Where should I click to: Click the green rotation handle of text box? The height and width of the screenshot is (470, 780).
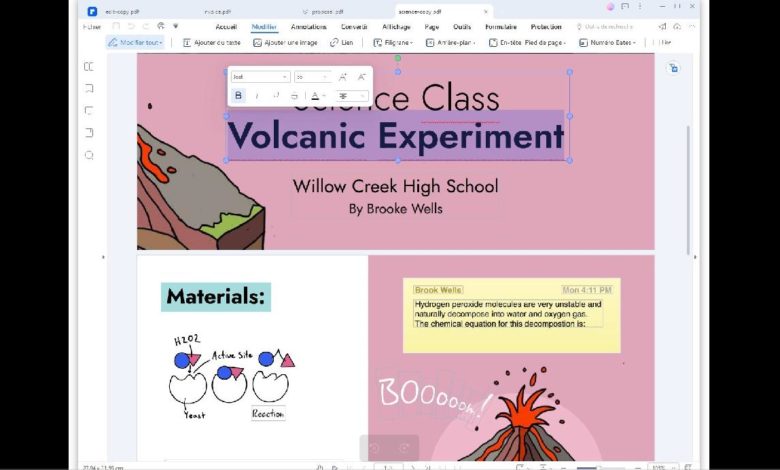point(398,59)
